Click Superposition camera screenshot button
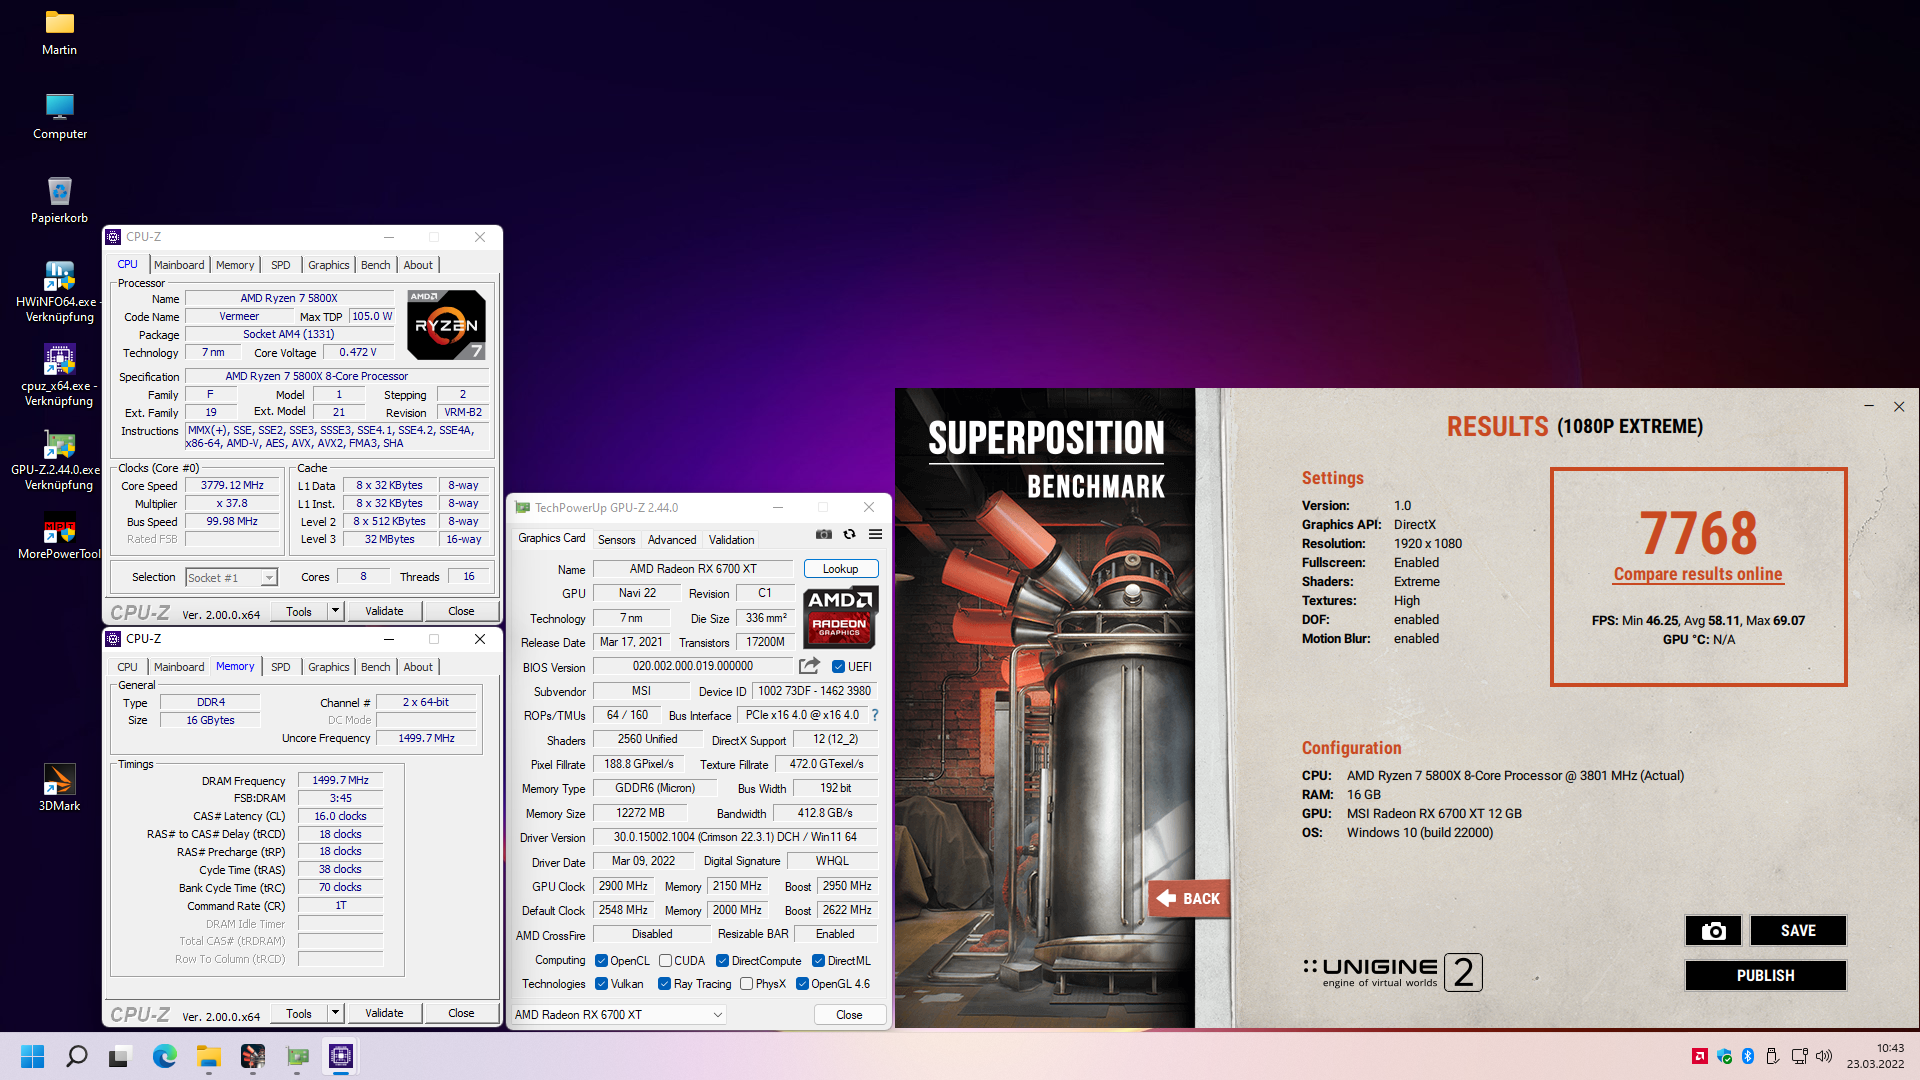Screen dimensions: 1920x1080 (1713, 931)
